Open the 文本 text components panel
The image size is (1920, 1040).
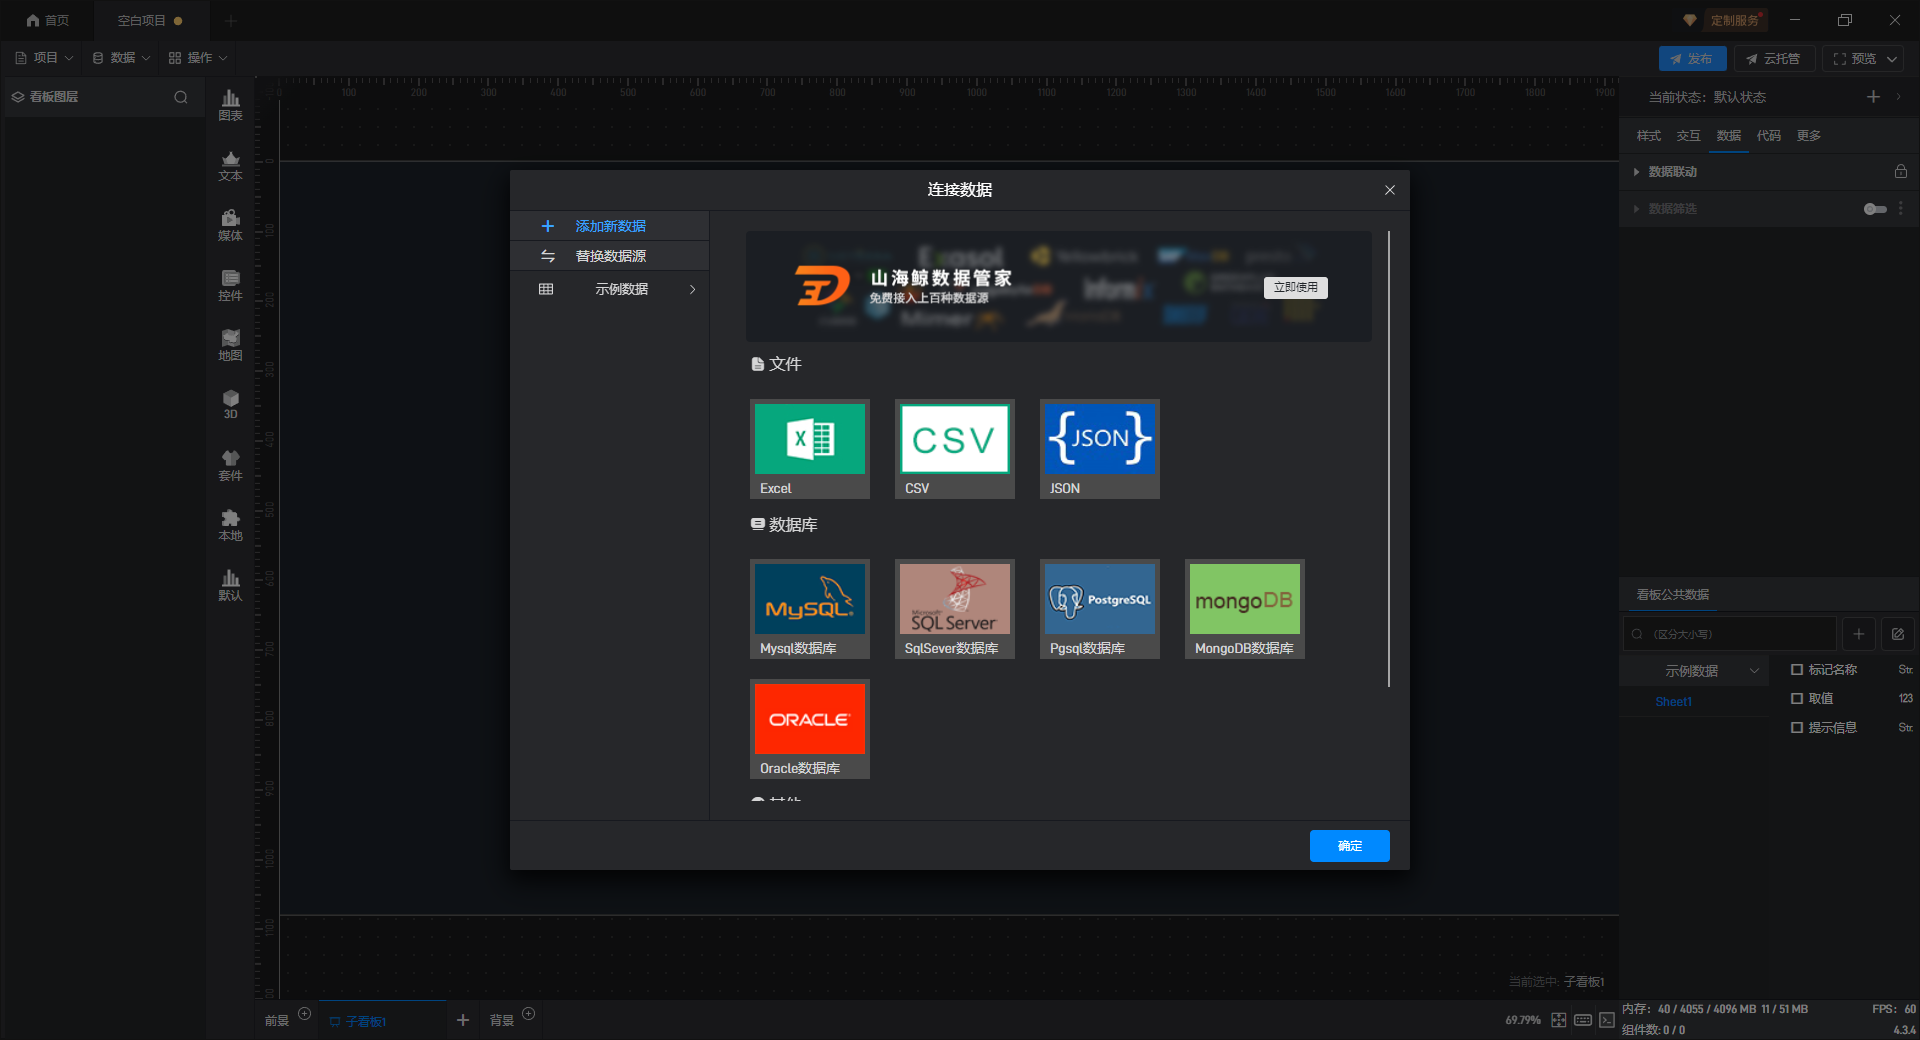point(230,165)
